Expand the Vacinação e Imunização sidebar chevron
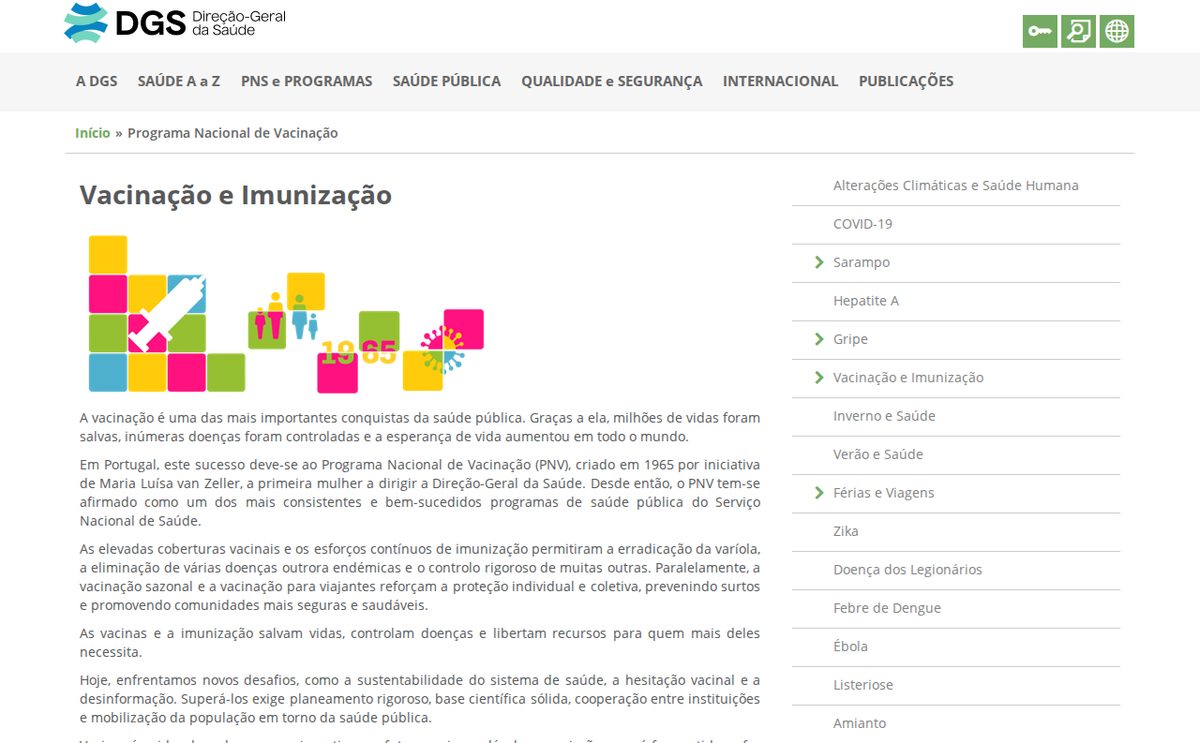 pos(820,377)
